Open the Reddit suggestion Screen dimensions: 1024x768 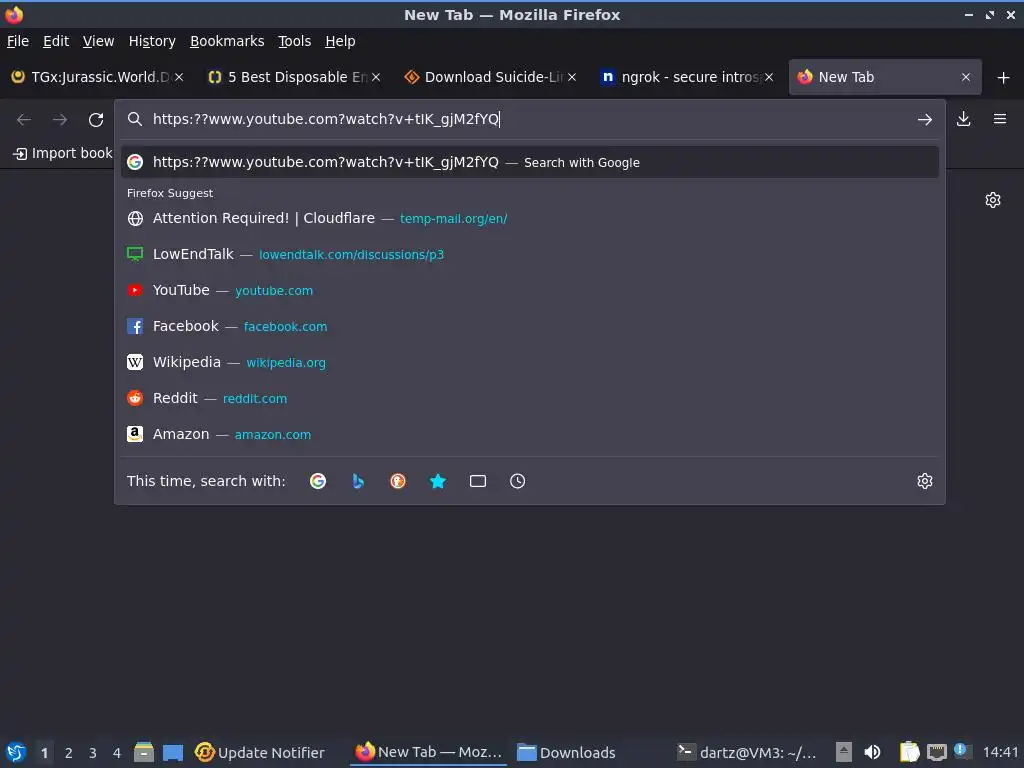tap(530, 398)
